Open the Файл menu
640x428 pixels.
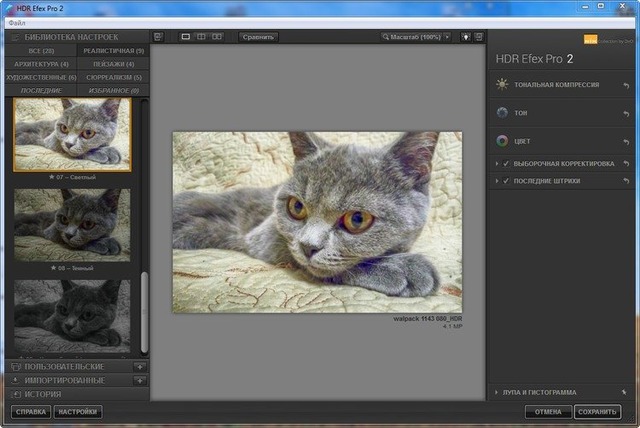coord(17,22)
